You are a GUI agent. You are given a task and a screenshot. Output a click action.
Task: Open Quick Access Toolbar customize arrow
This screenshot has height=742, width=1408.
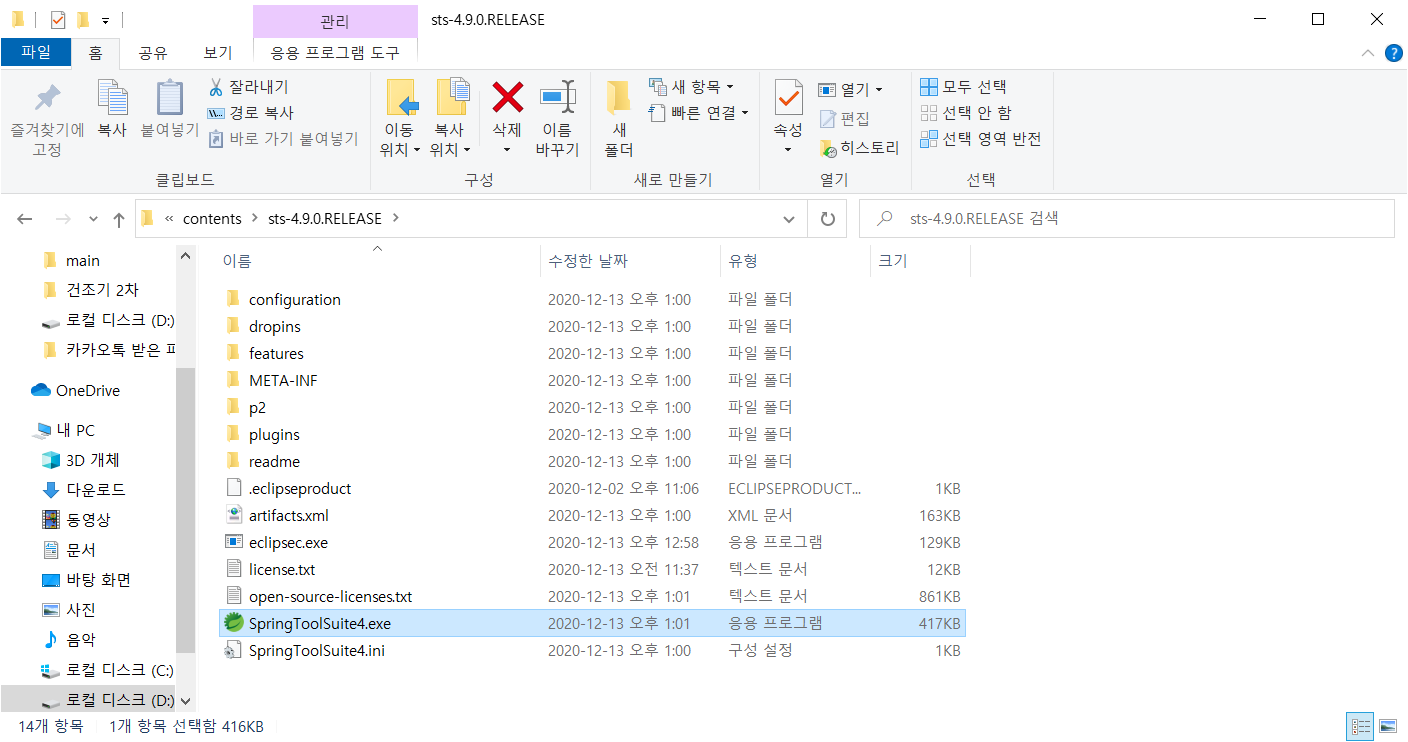point(105,20)
